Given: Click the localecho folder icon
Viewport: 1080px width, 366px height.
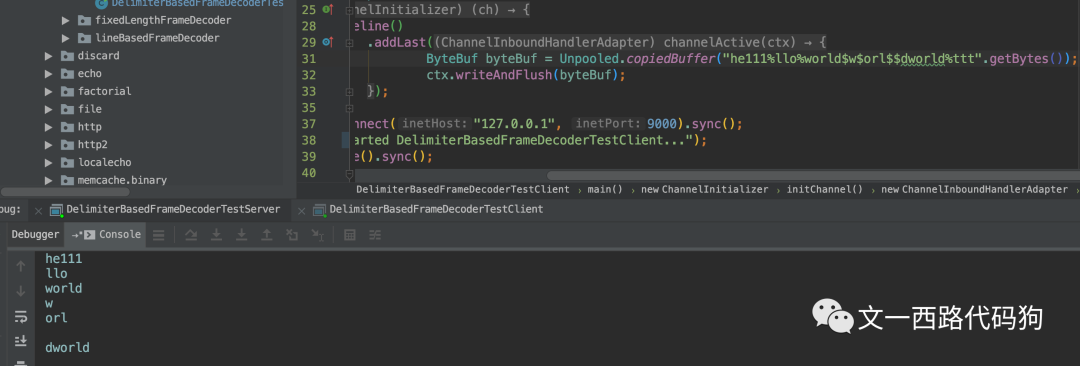Looking at the screenshot, I should pyautogui.click(x=67, y=163).
